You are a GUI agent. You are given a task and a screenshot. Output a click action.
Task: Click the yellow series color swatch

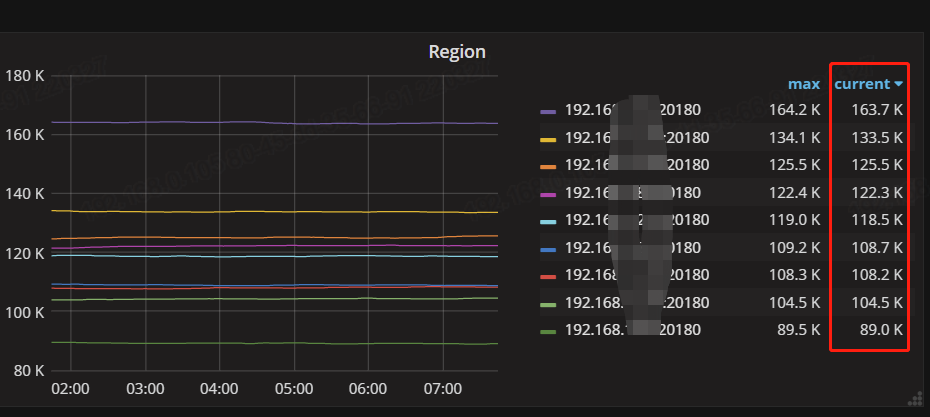coord(548,139)
